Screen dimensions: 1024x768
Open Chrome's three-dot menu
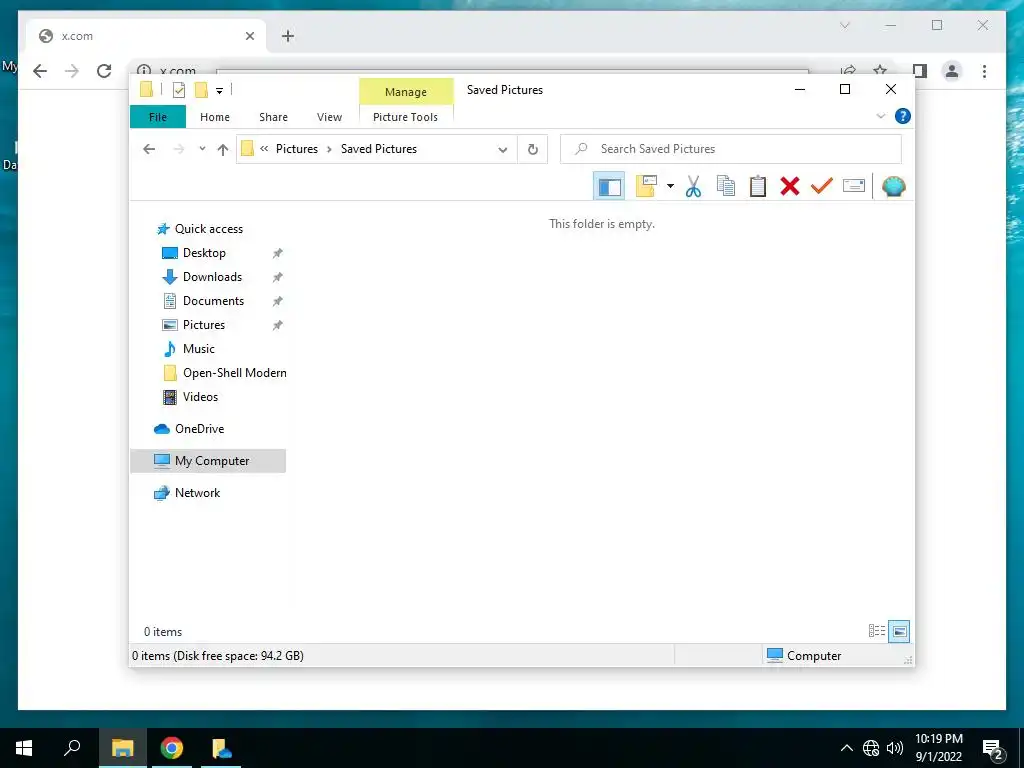pos(984,71)
